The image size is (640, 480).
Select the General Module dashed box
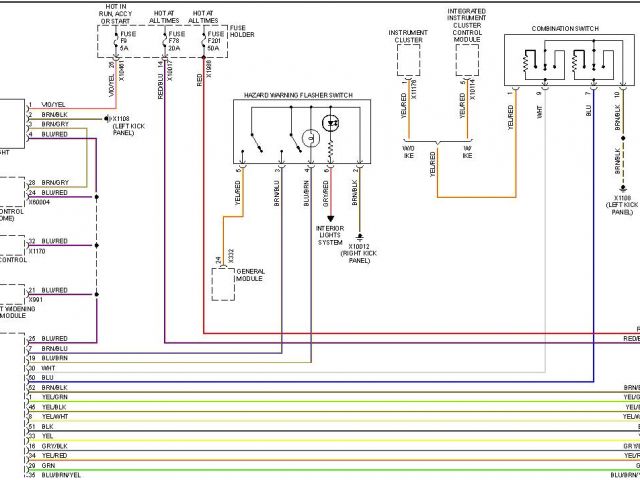(x=224, y=284)
